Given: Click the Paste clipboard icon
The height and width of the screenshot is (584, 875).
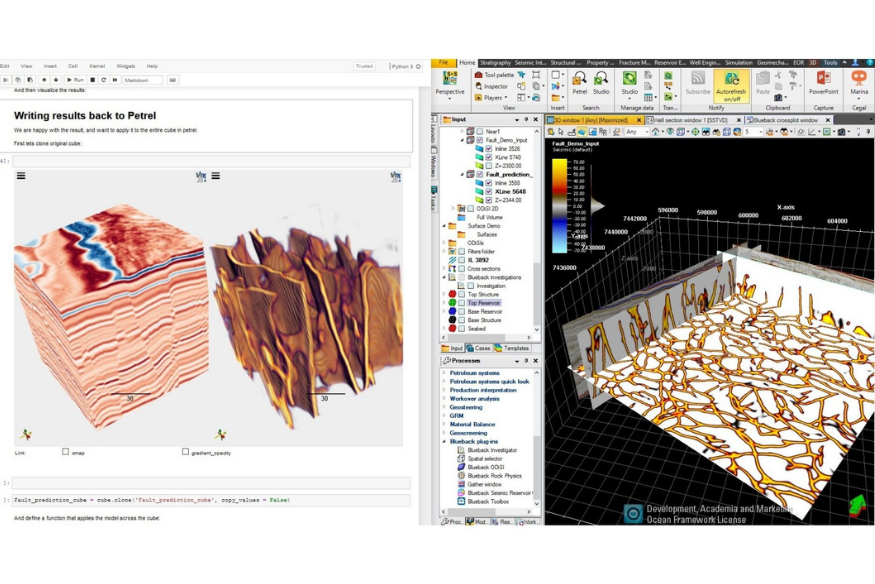Looking at the screenshot, I should (763, 83).
